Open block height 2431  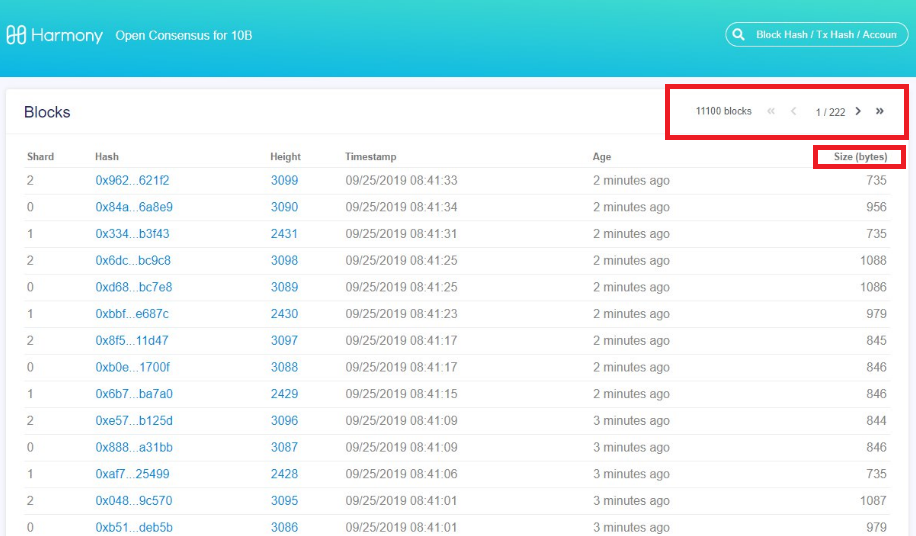click(x=284, y=234)
